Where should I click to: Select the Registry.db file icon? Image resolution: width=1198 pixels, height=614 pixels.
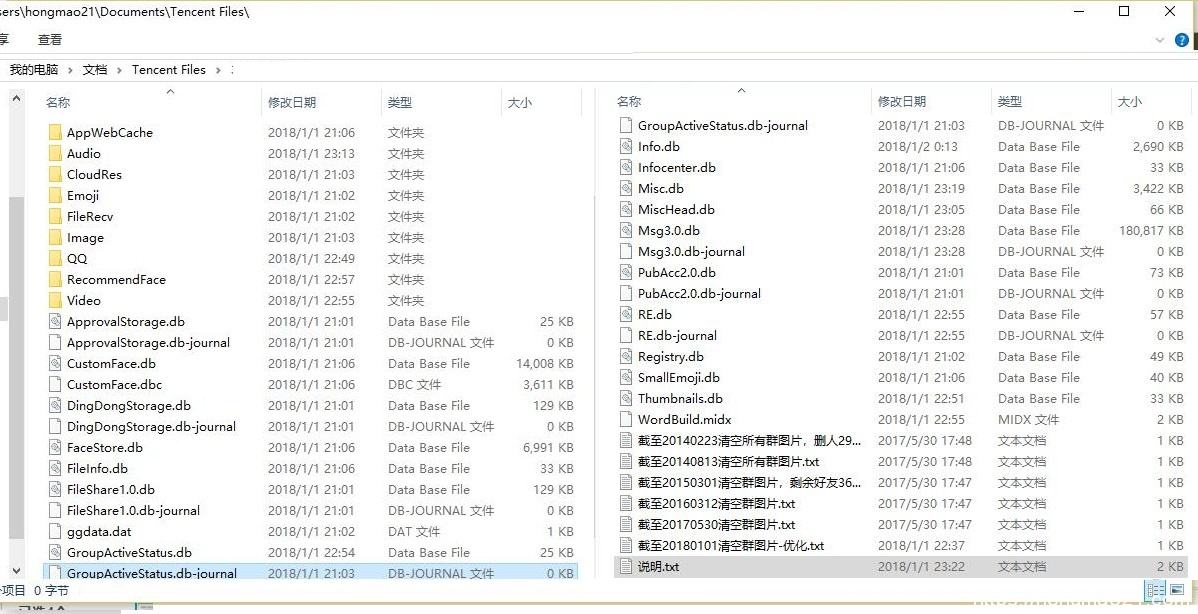coord(626,357)
